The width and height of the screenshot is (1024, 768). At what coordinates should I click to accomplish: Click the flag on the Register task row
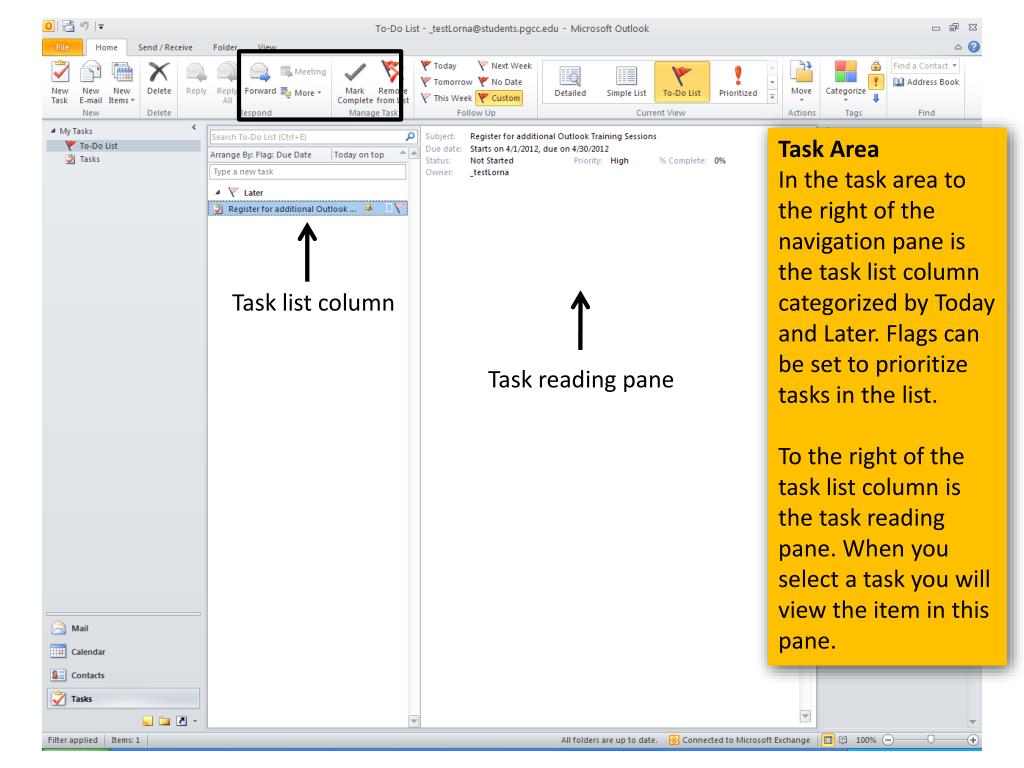click(399, 209)
